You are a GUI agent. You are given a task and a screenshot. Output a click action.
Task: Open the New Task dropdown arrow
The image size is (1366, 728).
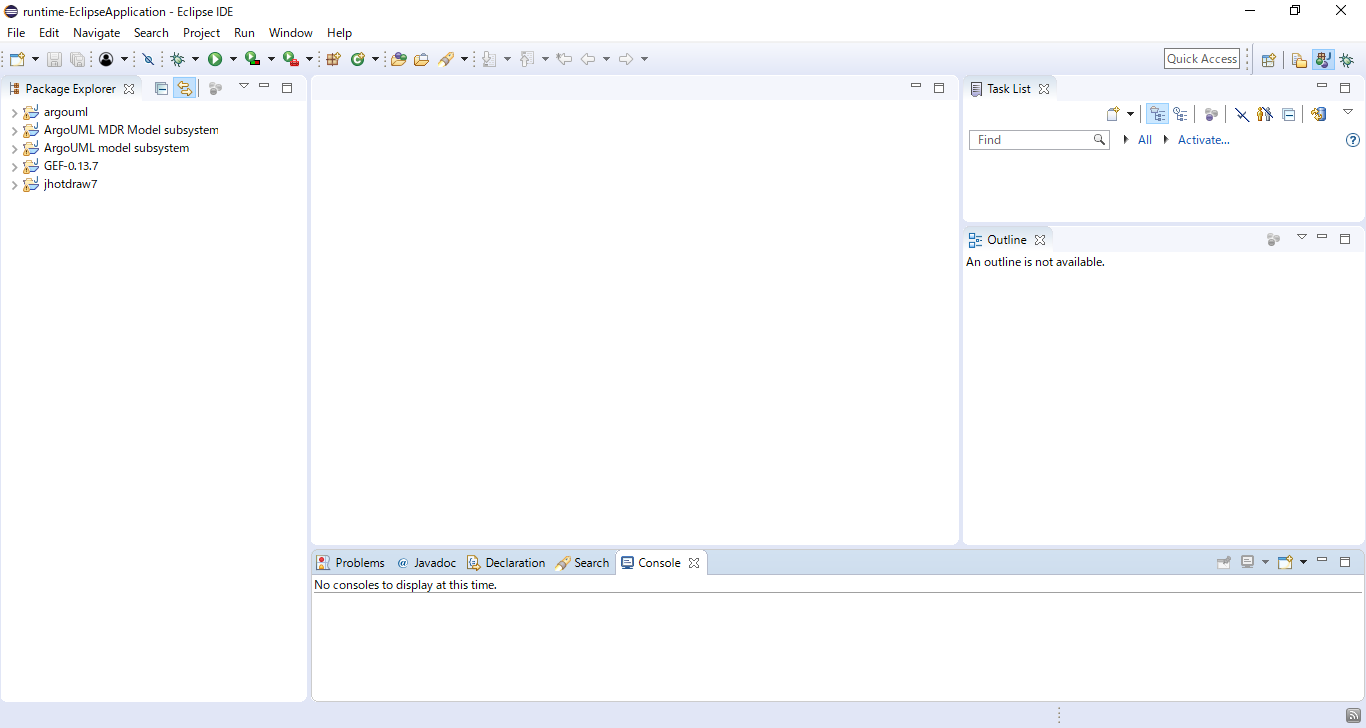coord(1131,114)
